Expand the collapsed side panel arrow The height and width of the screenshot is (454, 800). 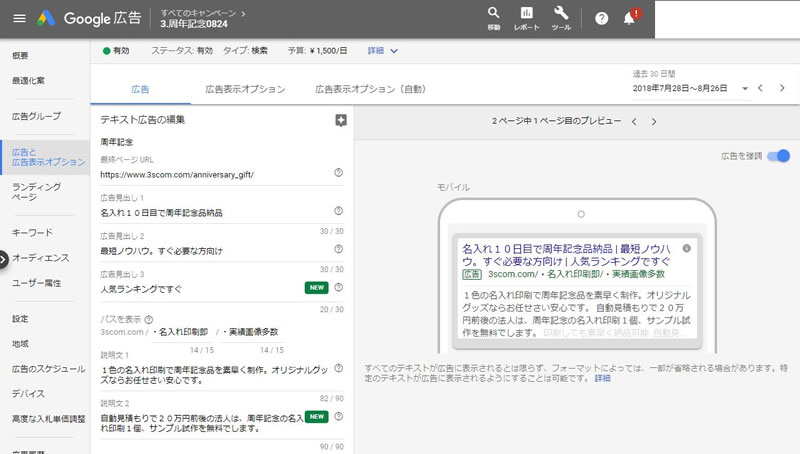[x=4, y=259]
